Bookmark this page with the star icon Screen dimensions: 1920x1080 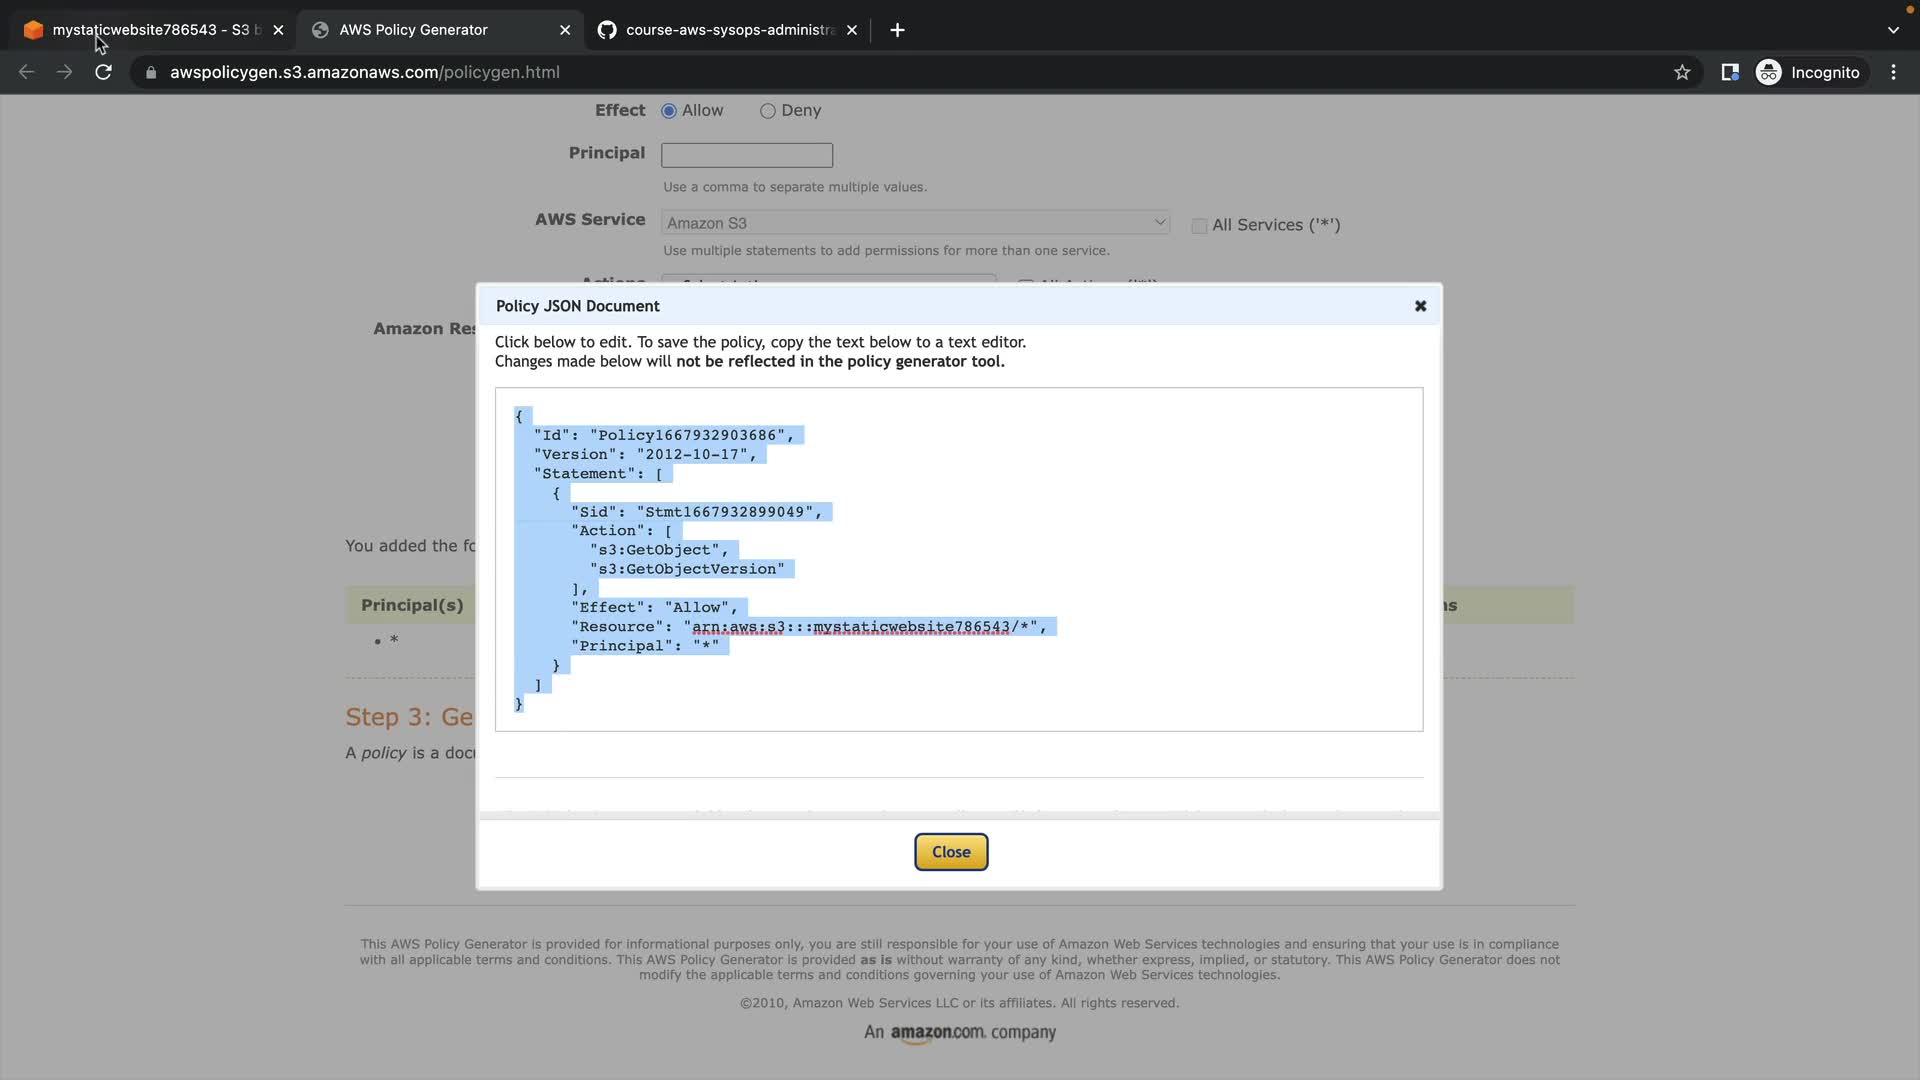[x=1682, y=72]
